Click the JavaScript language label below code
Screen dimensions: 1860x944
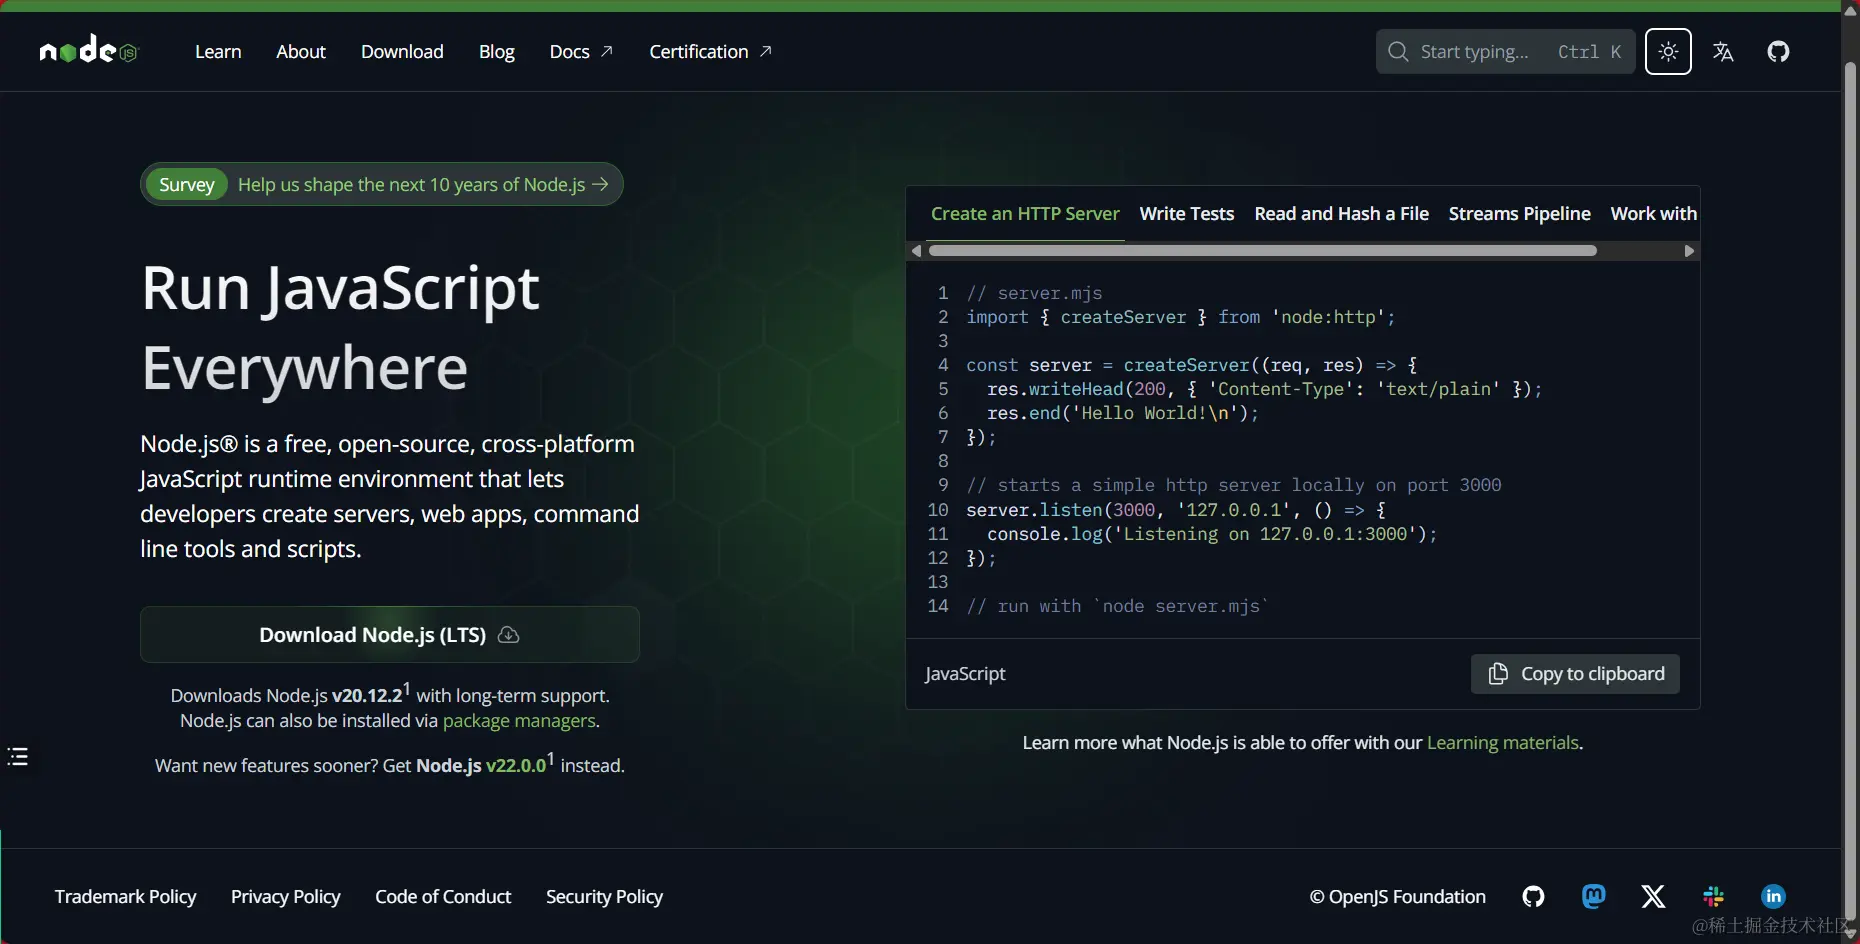966,674
